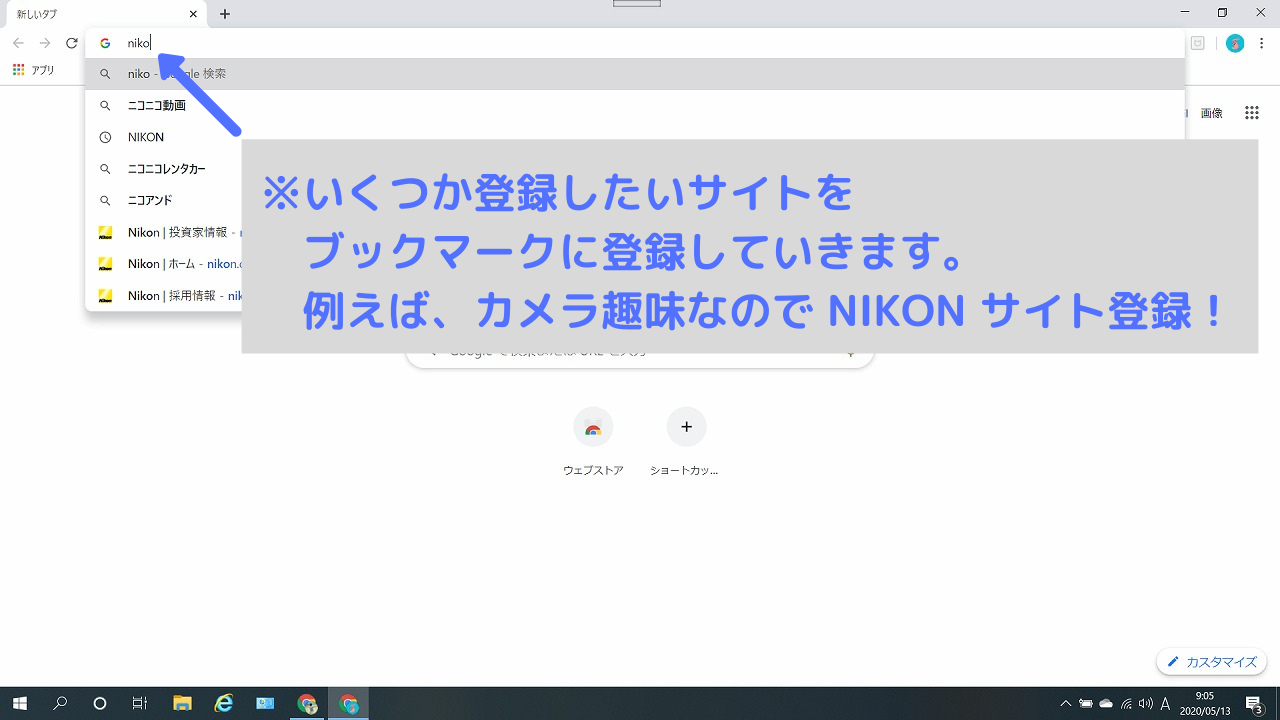Open Chrome three-dot menu

[1262, 43]
